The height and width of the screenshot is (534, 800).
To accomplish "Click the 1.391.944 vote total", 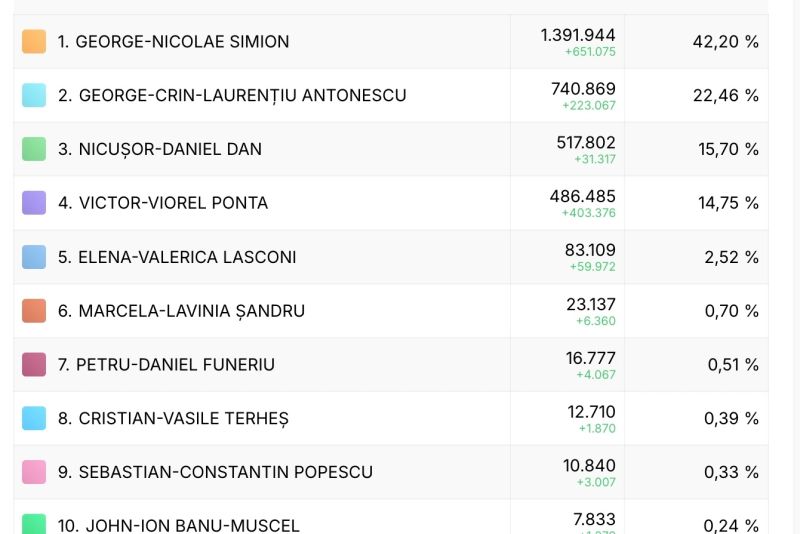I will click(x=578, y=35).
